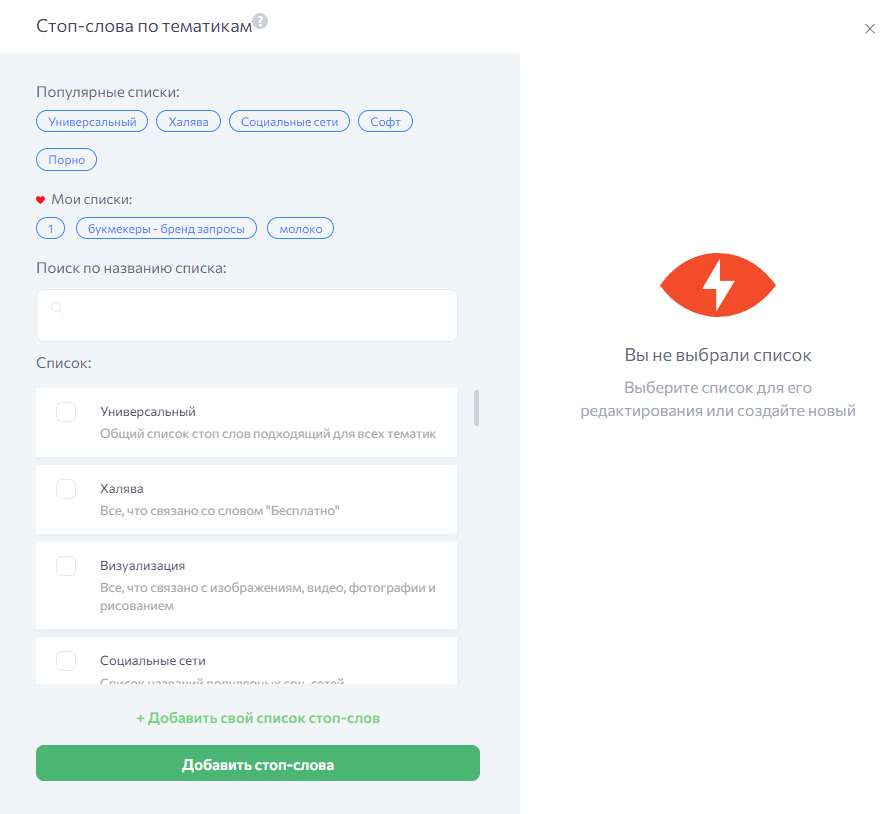Select the Порно popular list tag
Screen dimensions: 892x814
pos(66,160)
